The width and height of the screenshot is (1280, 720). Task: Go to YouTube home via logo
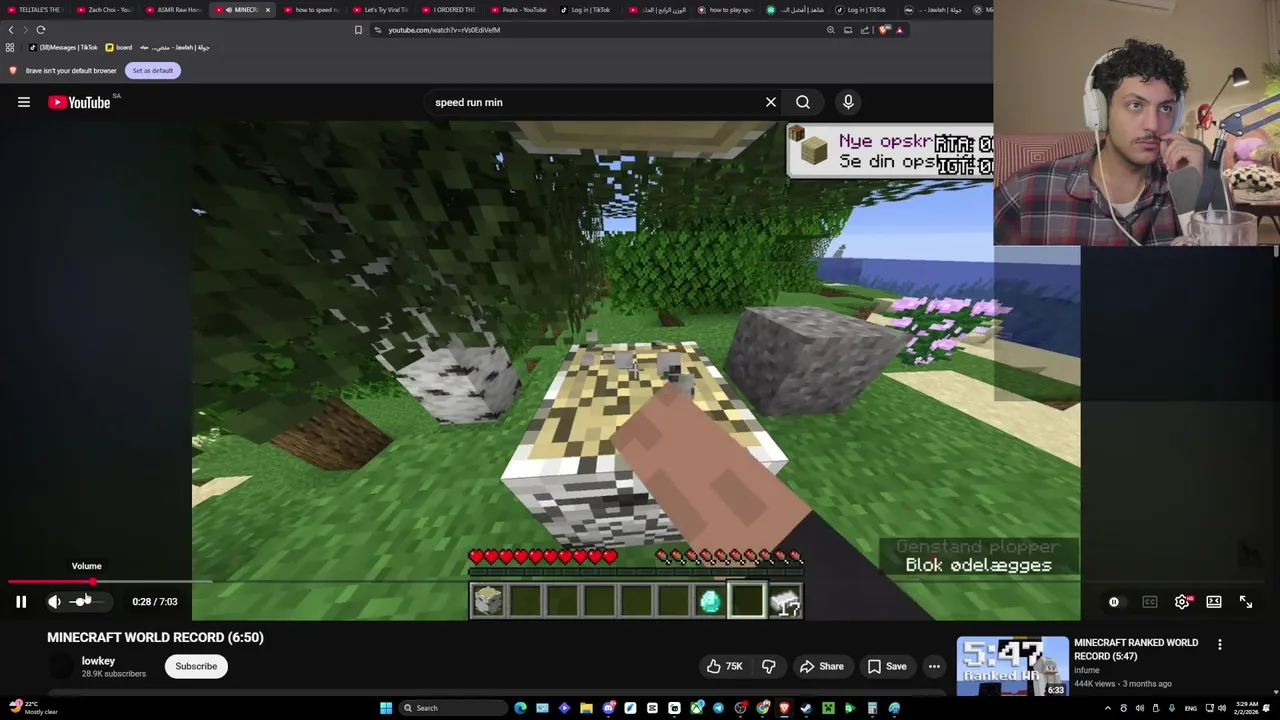click(x=80, y=102)
